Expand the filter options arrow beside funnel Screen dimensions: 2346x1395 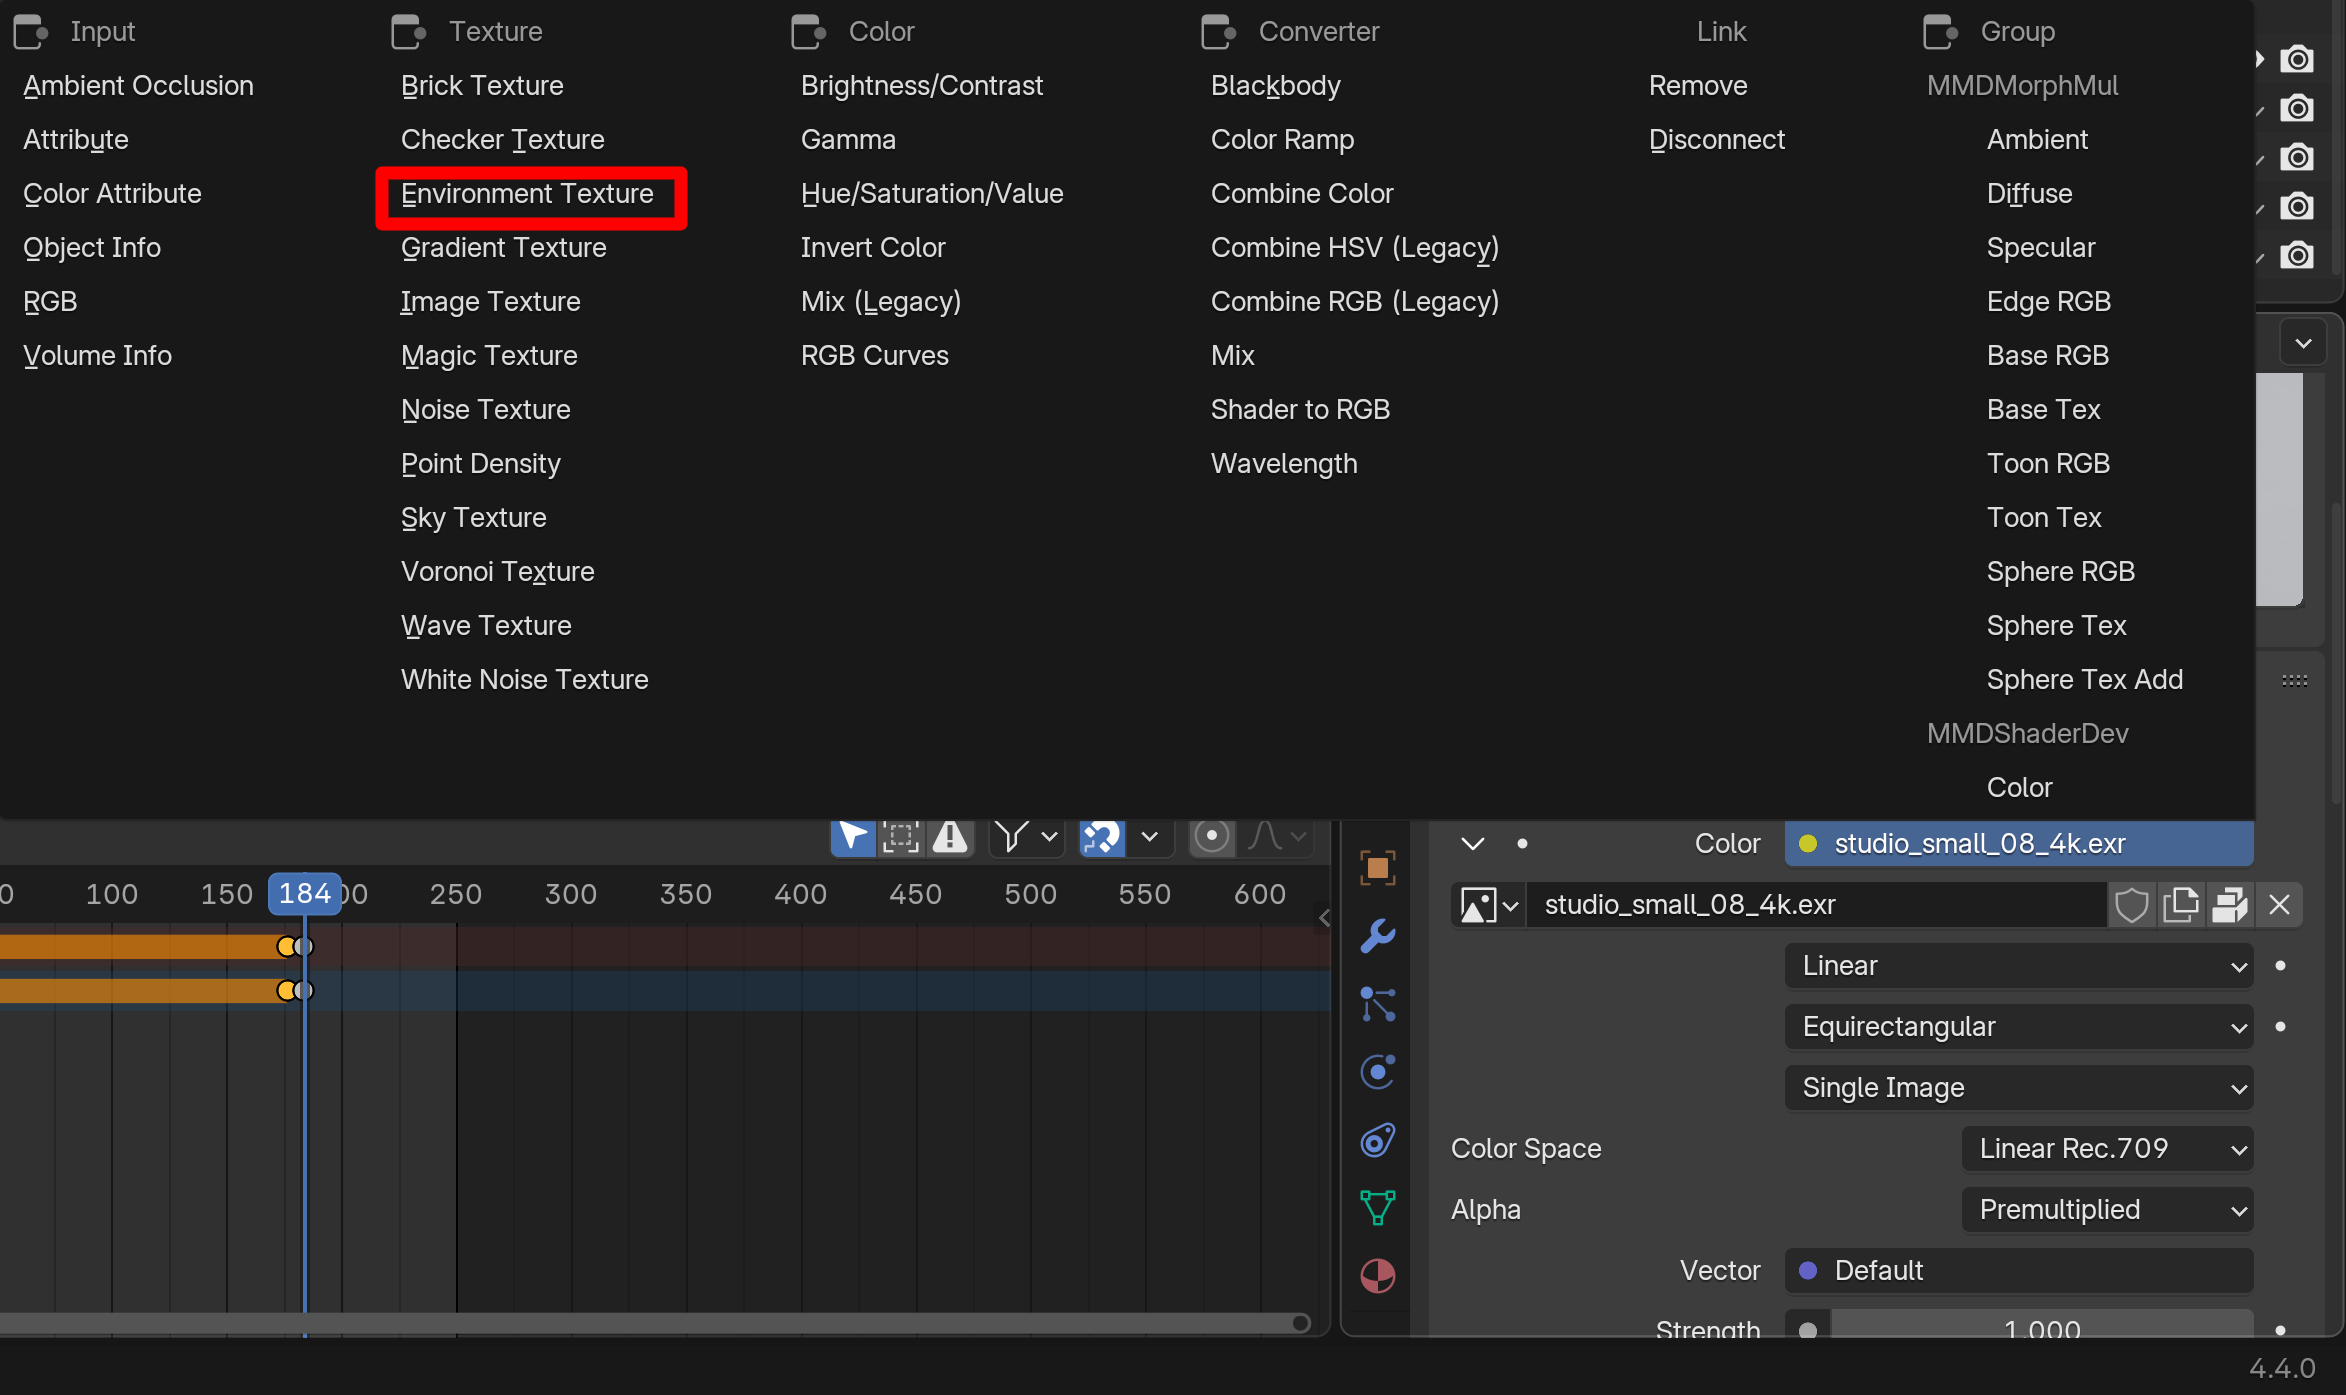1049,836
